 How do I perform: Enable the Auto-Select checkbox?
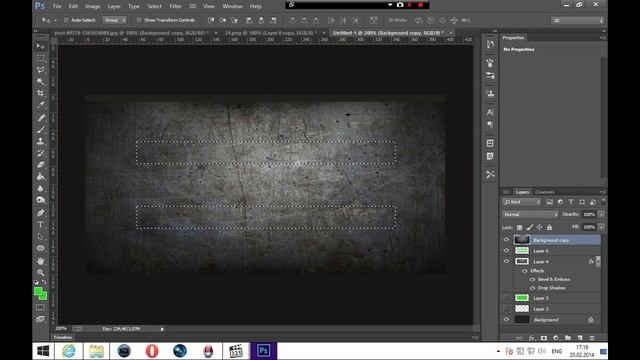tap(66, 20)
